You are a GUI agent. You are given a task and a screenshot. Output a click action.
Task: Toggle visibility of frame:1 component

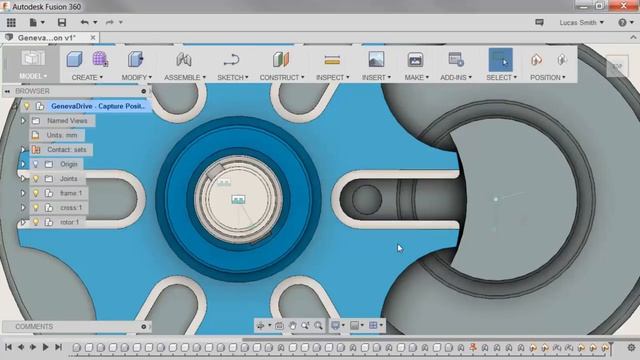coord(36,193)
